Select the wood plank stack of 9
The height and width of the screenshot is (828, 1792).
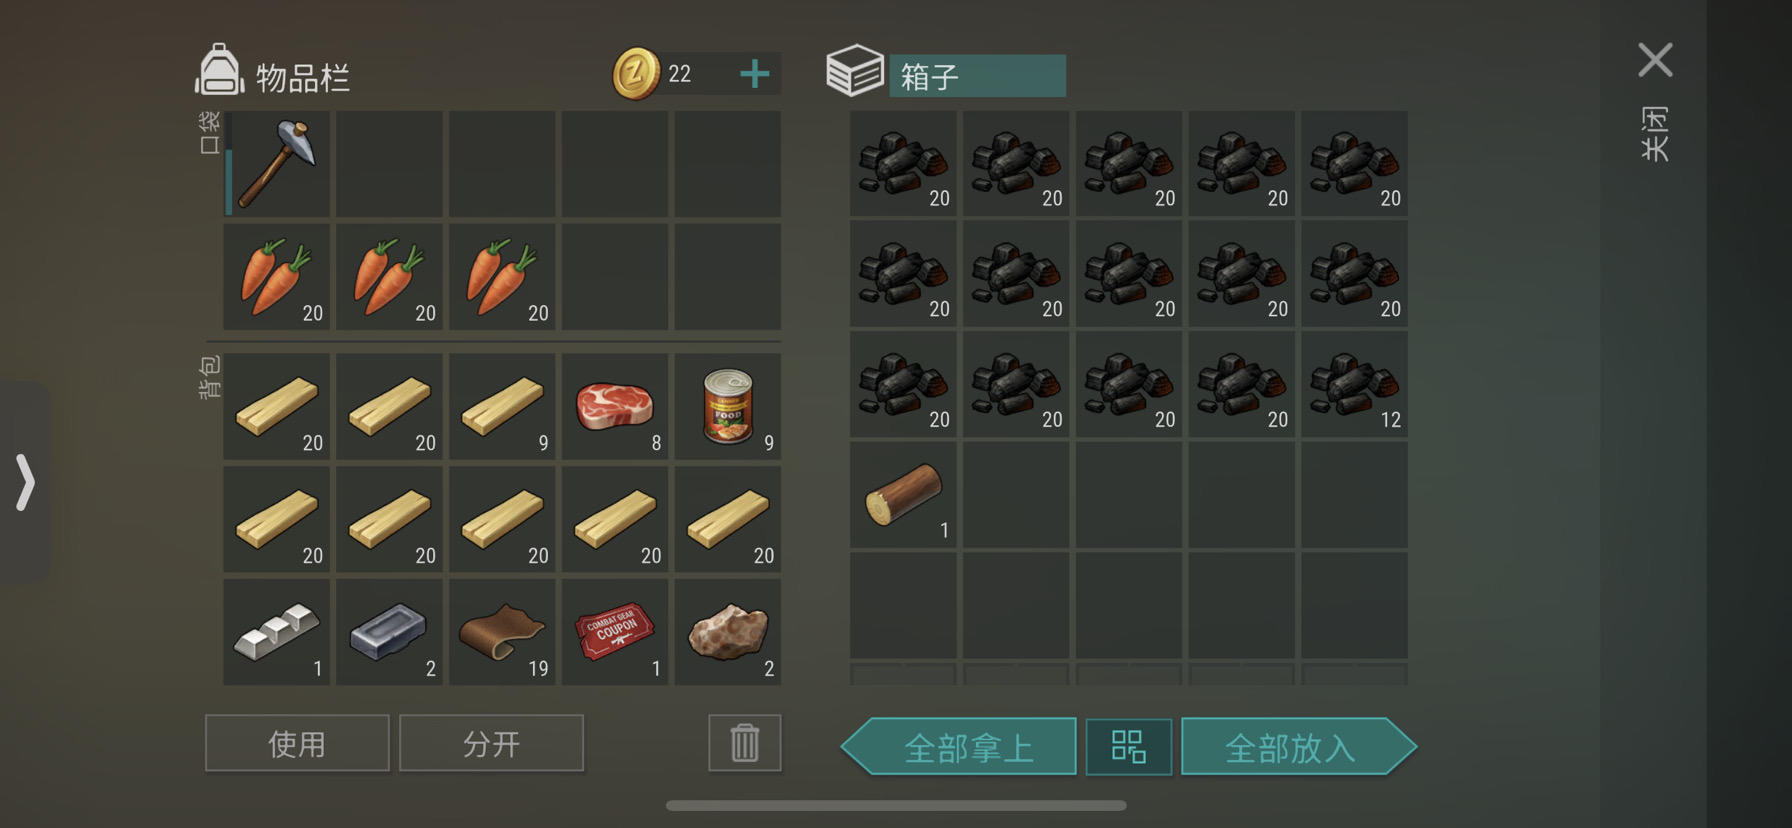[x=502, y=406]
